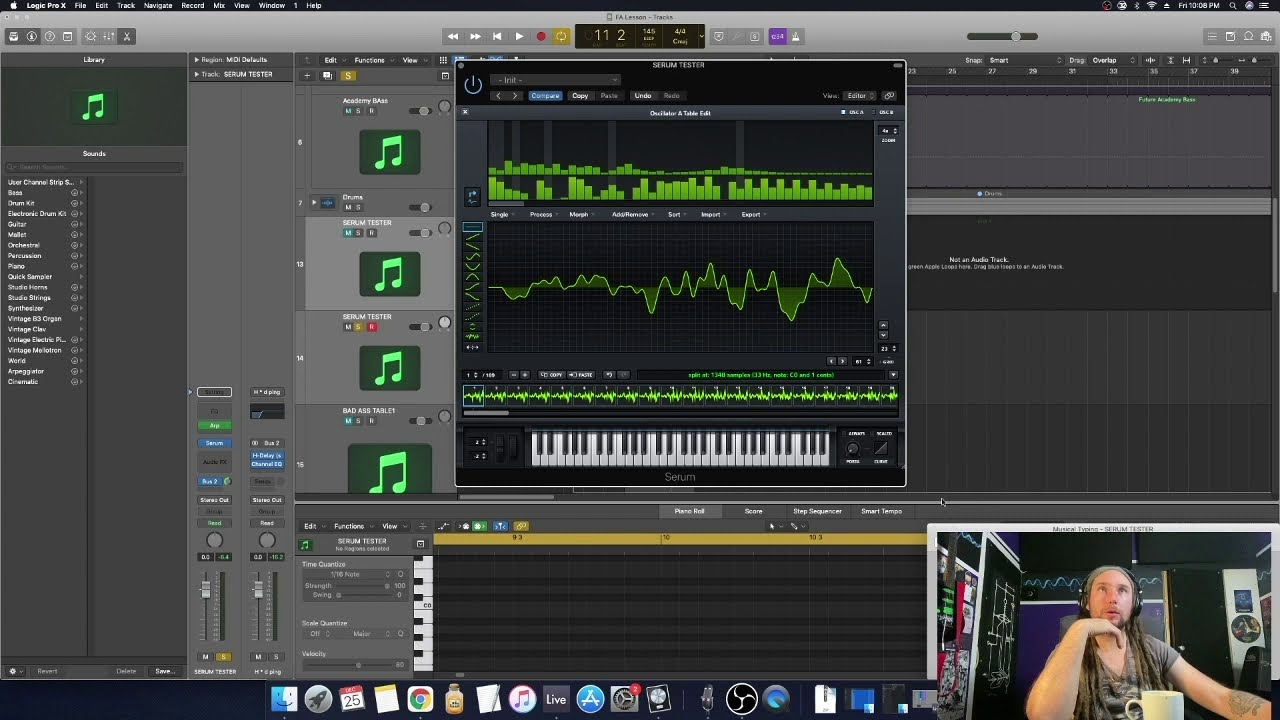1280x720 pixels.
Task: Open the Library button in the control bar
Action: tap(13, 36)
